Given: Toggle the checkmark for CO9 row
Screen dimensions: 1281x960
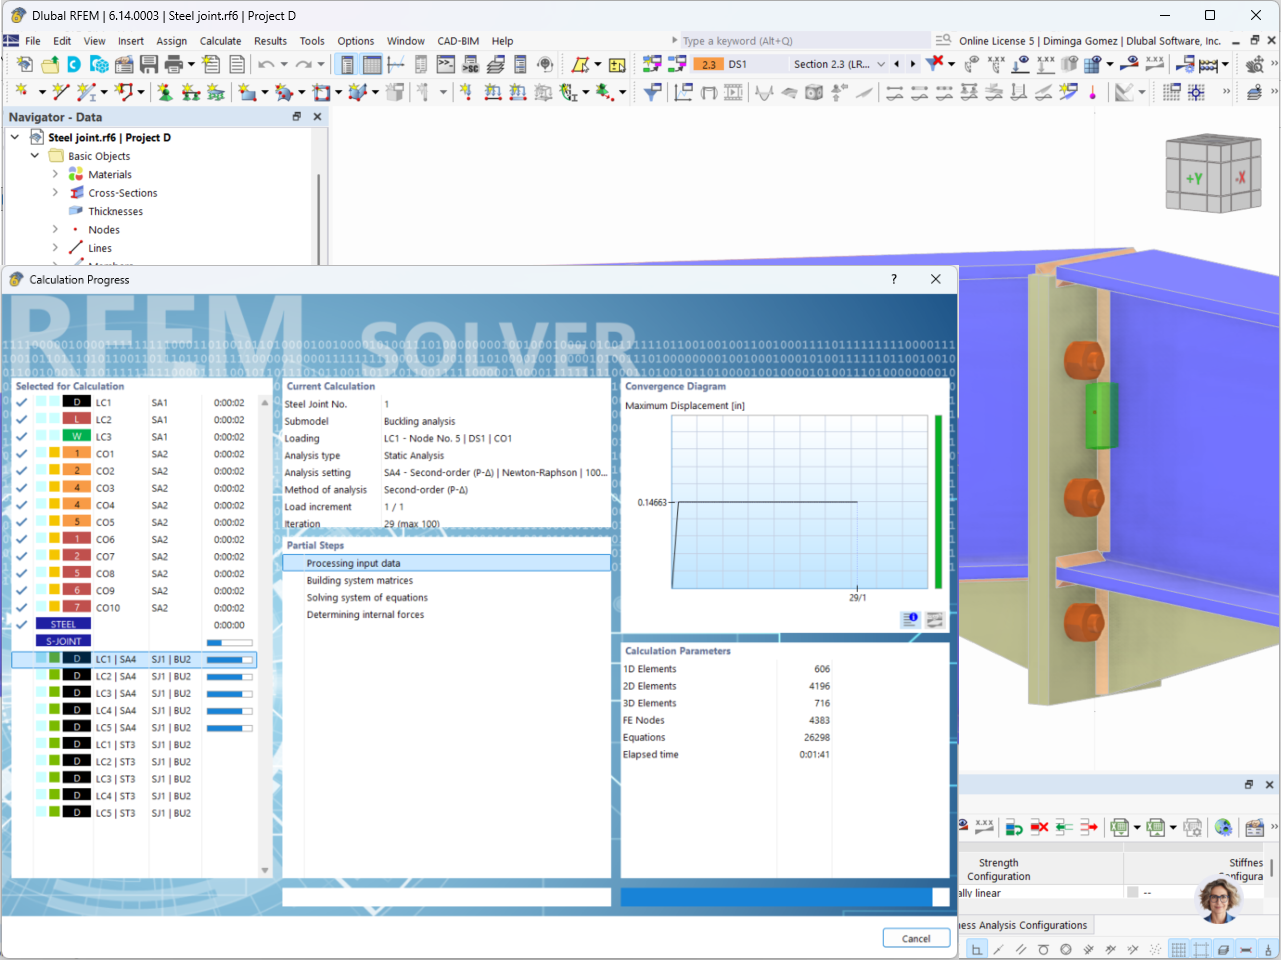Looking at the screenshot, I should (21, 591).
